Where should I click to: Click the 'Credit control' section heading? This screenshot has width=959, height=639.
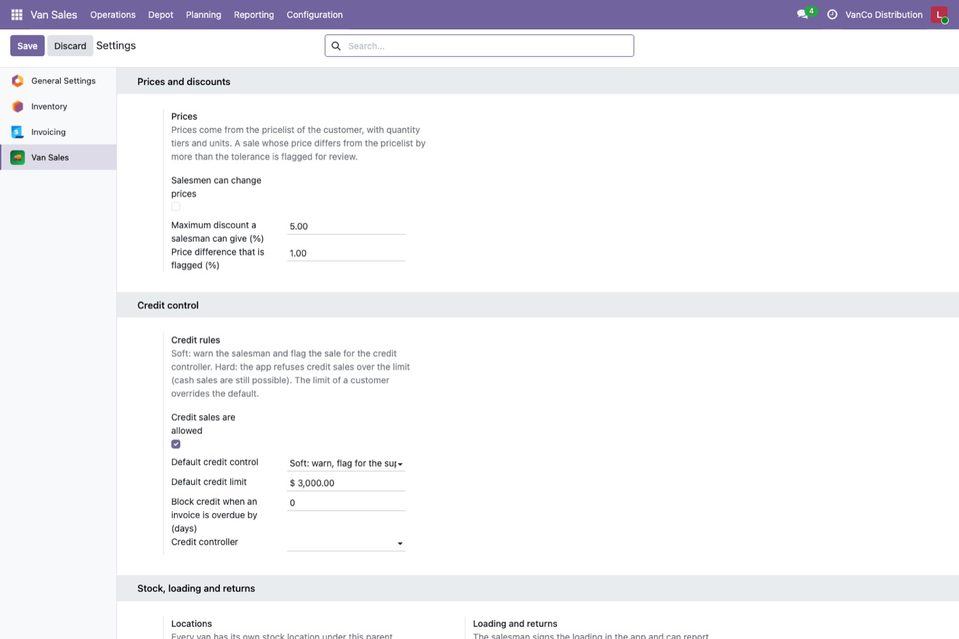168,306
